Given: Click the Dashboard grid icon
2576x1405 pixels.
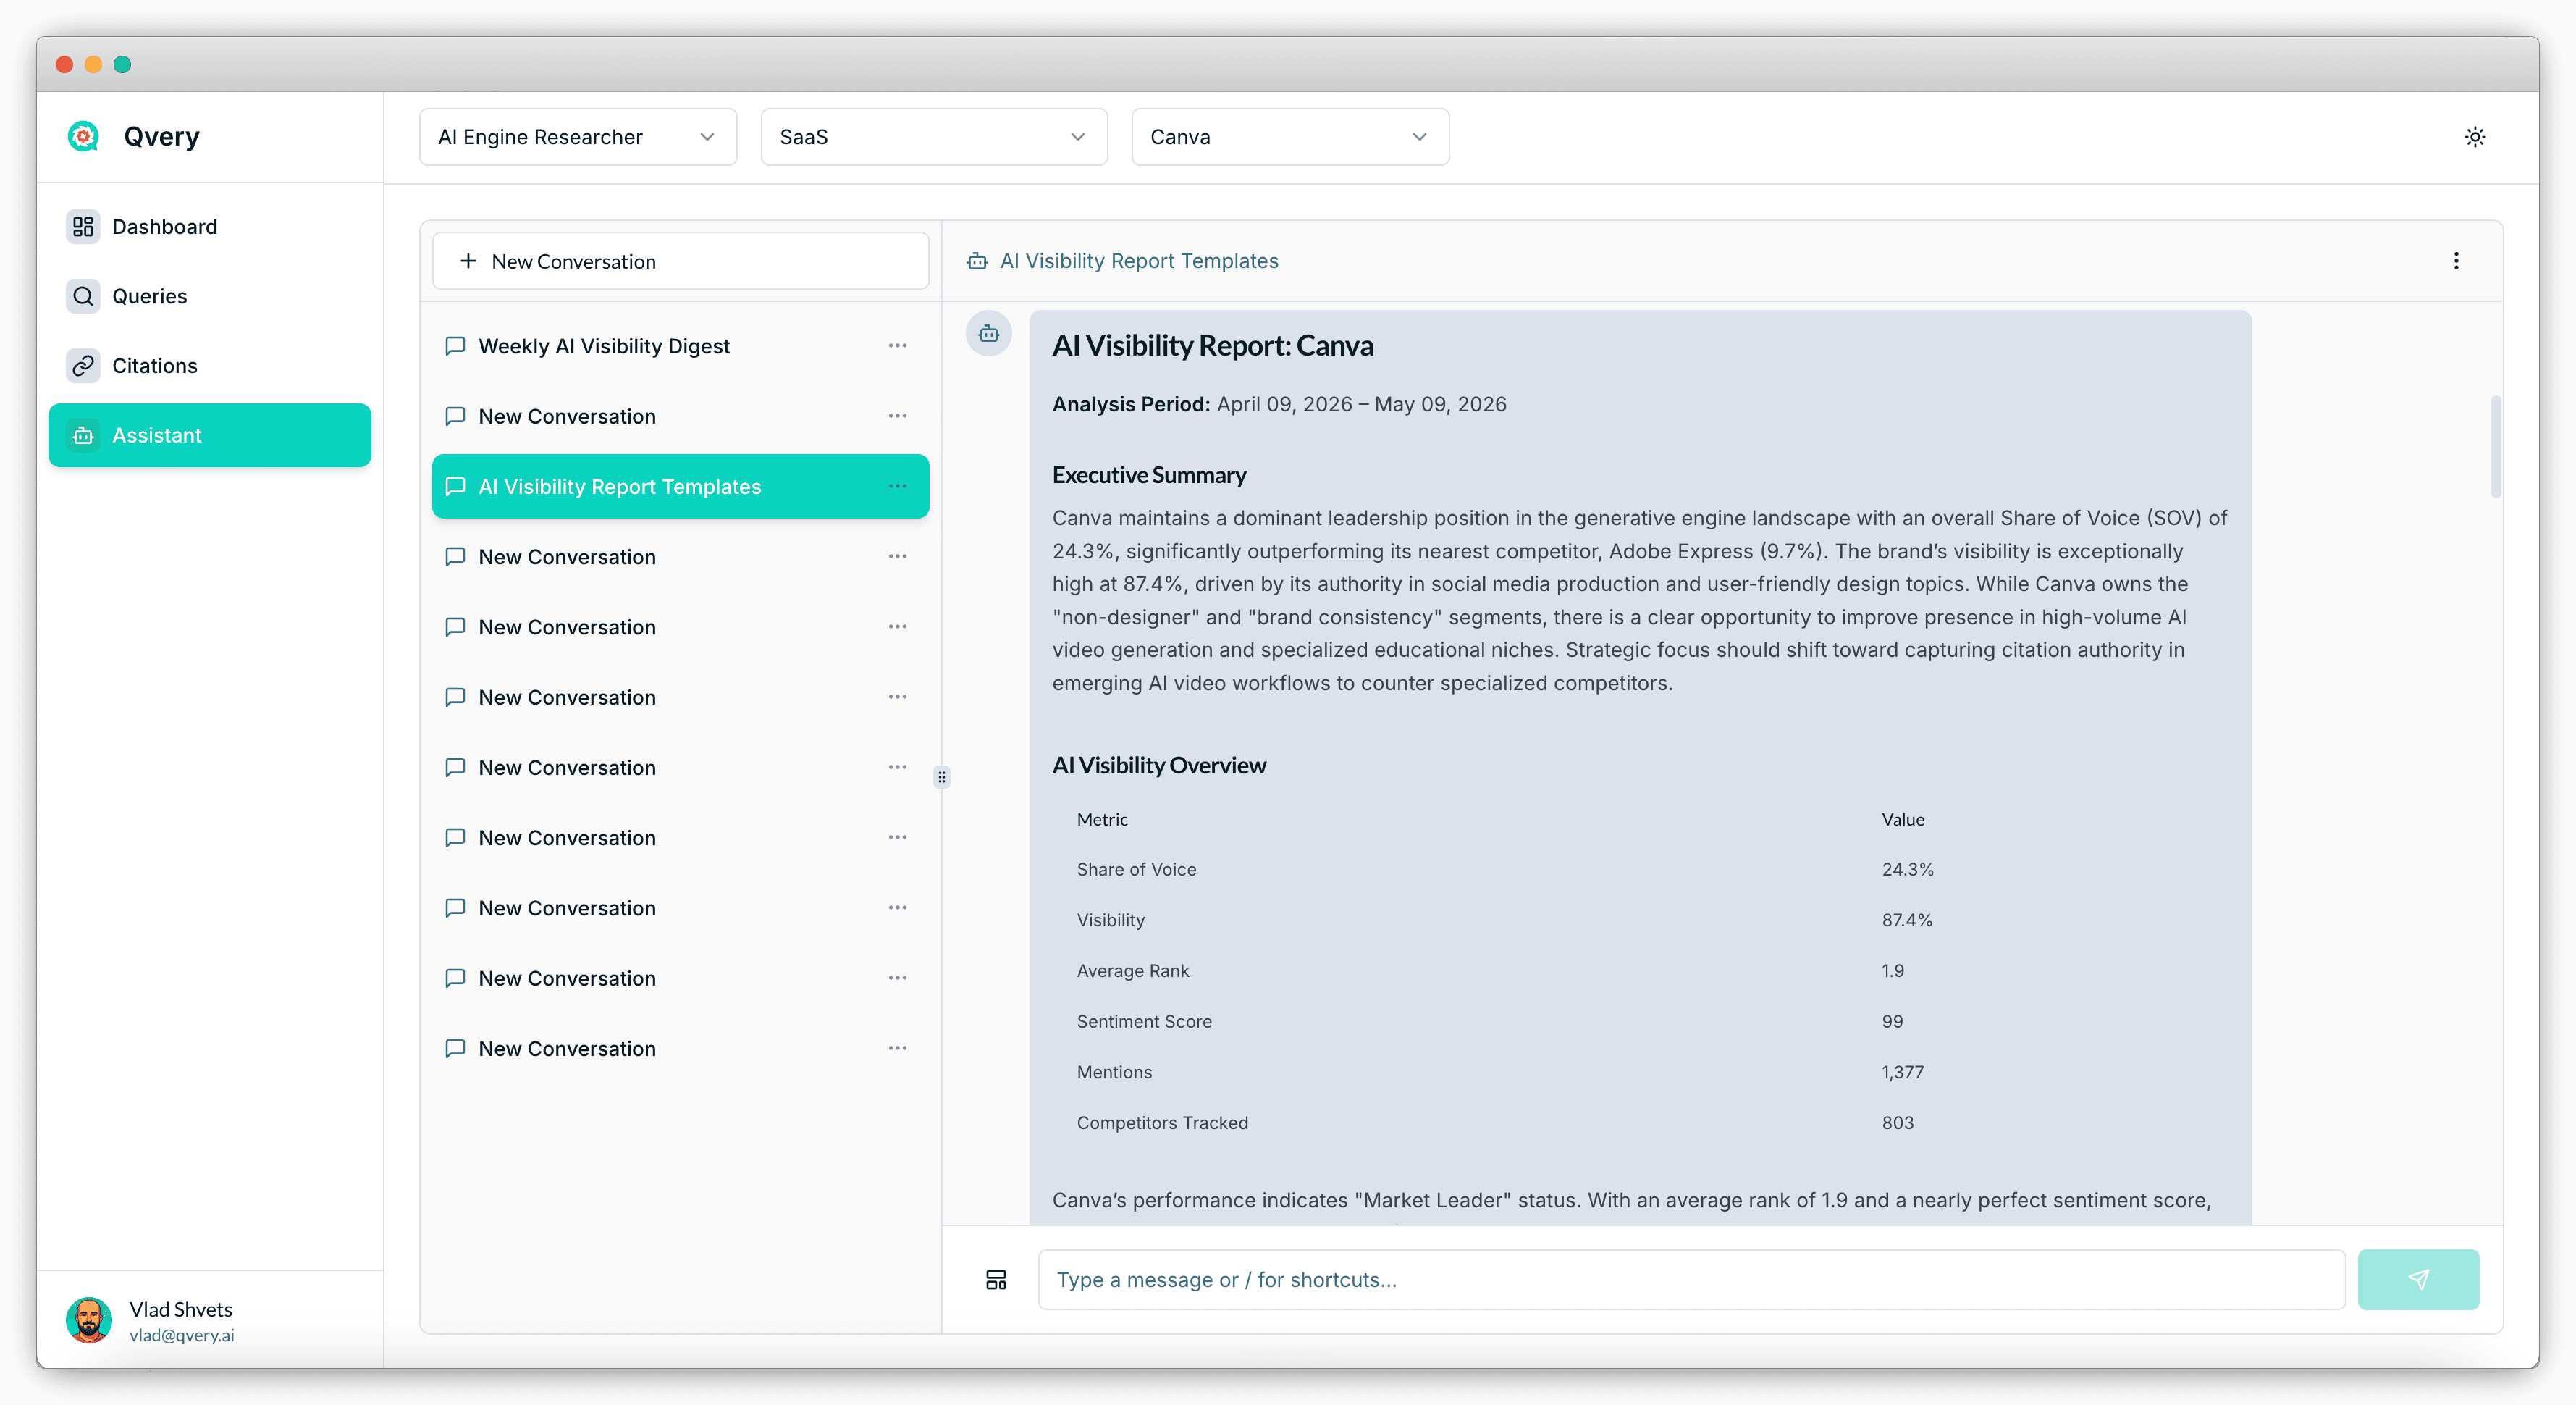Looking at the screenshot, I should coord(83,227).
